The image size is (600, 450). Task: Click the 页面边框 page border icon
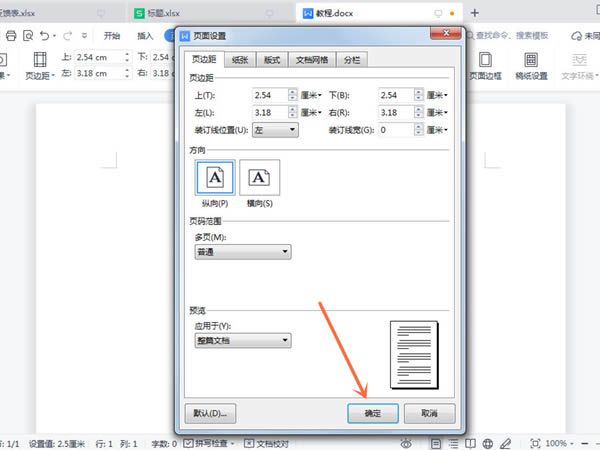click(485, 65)
